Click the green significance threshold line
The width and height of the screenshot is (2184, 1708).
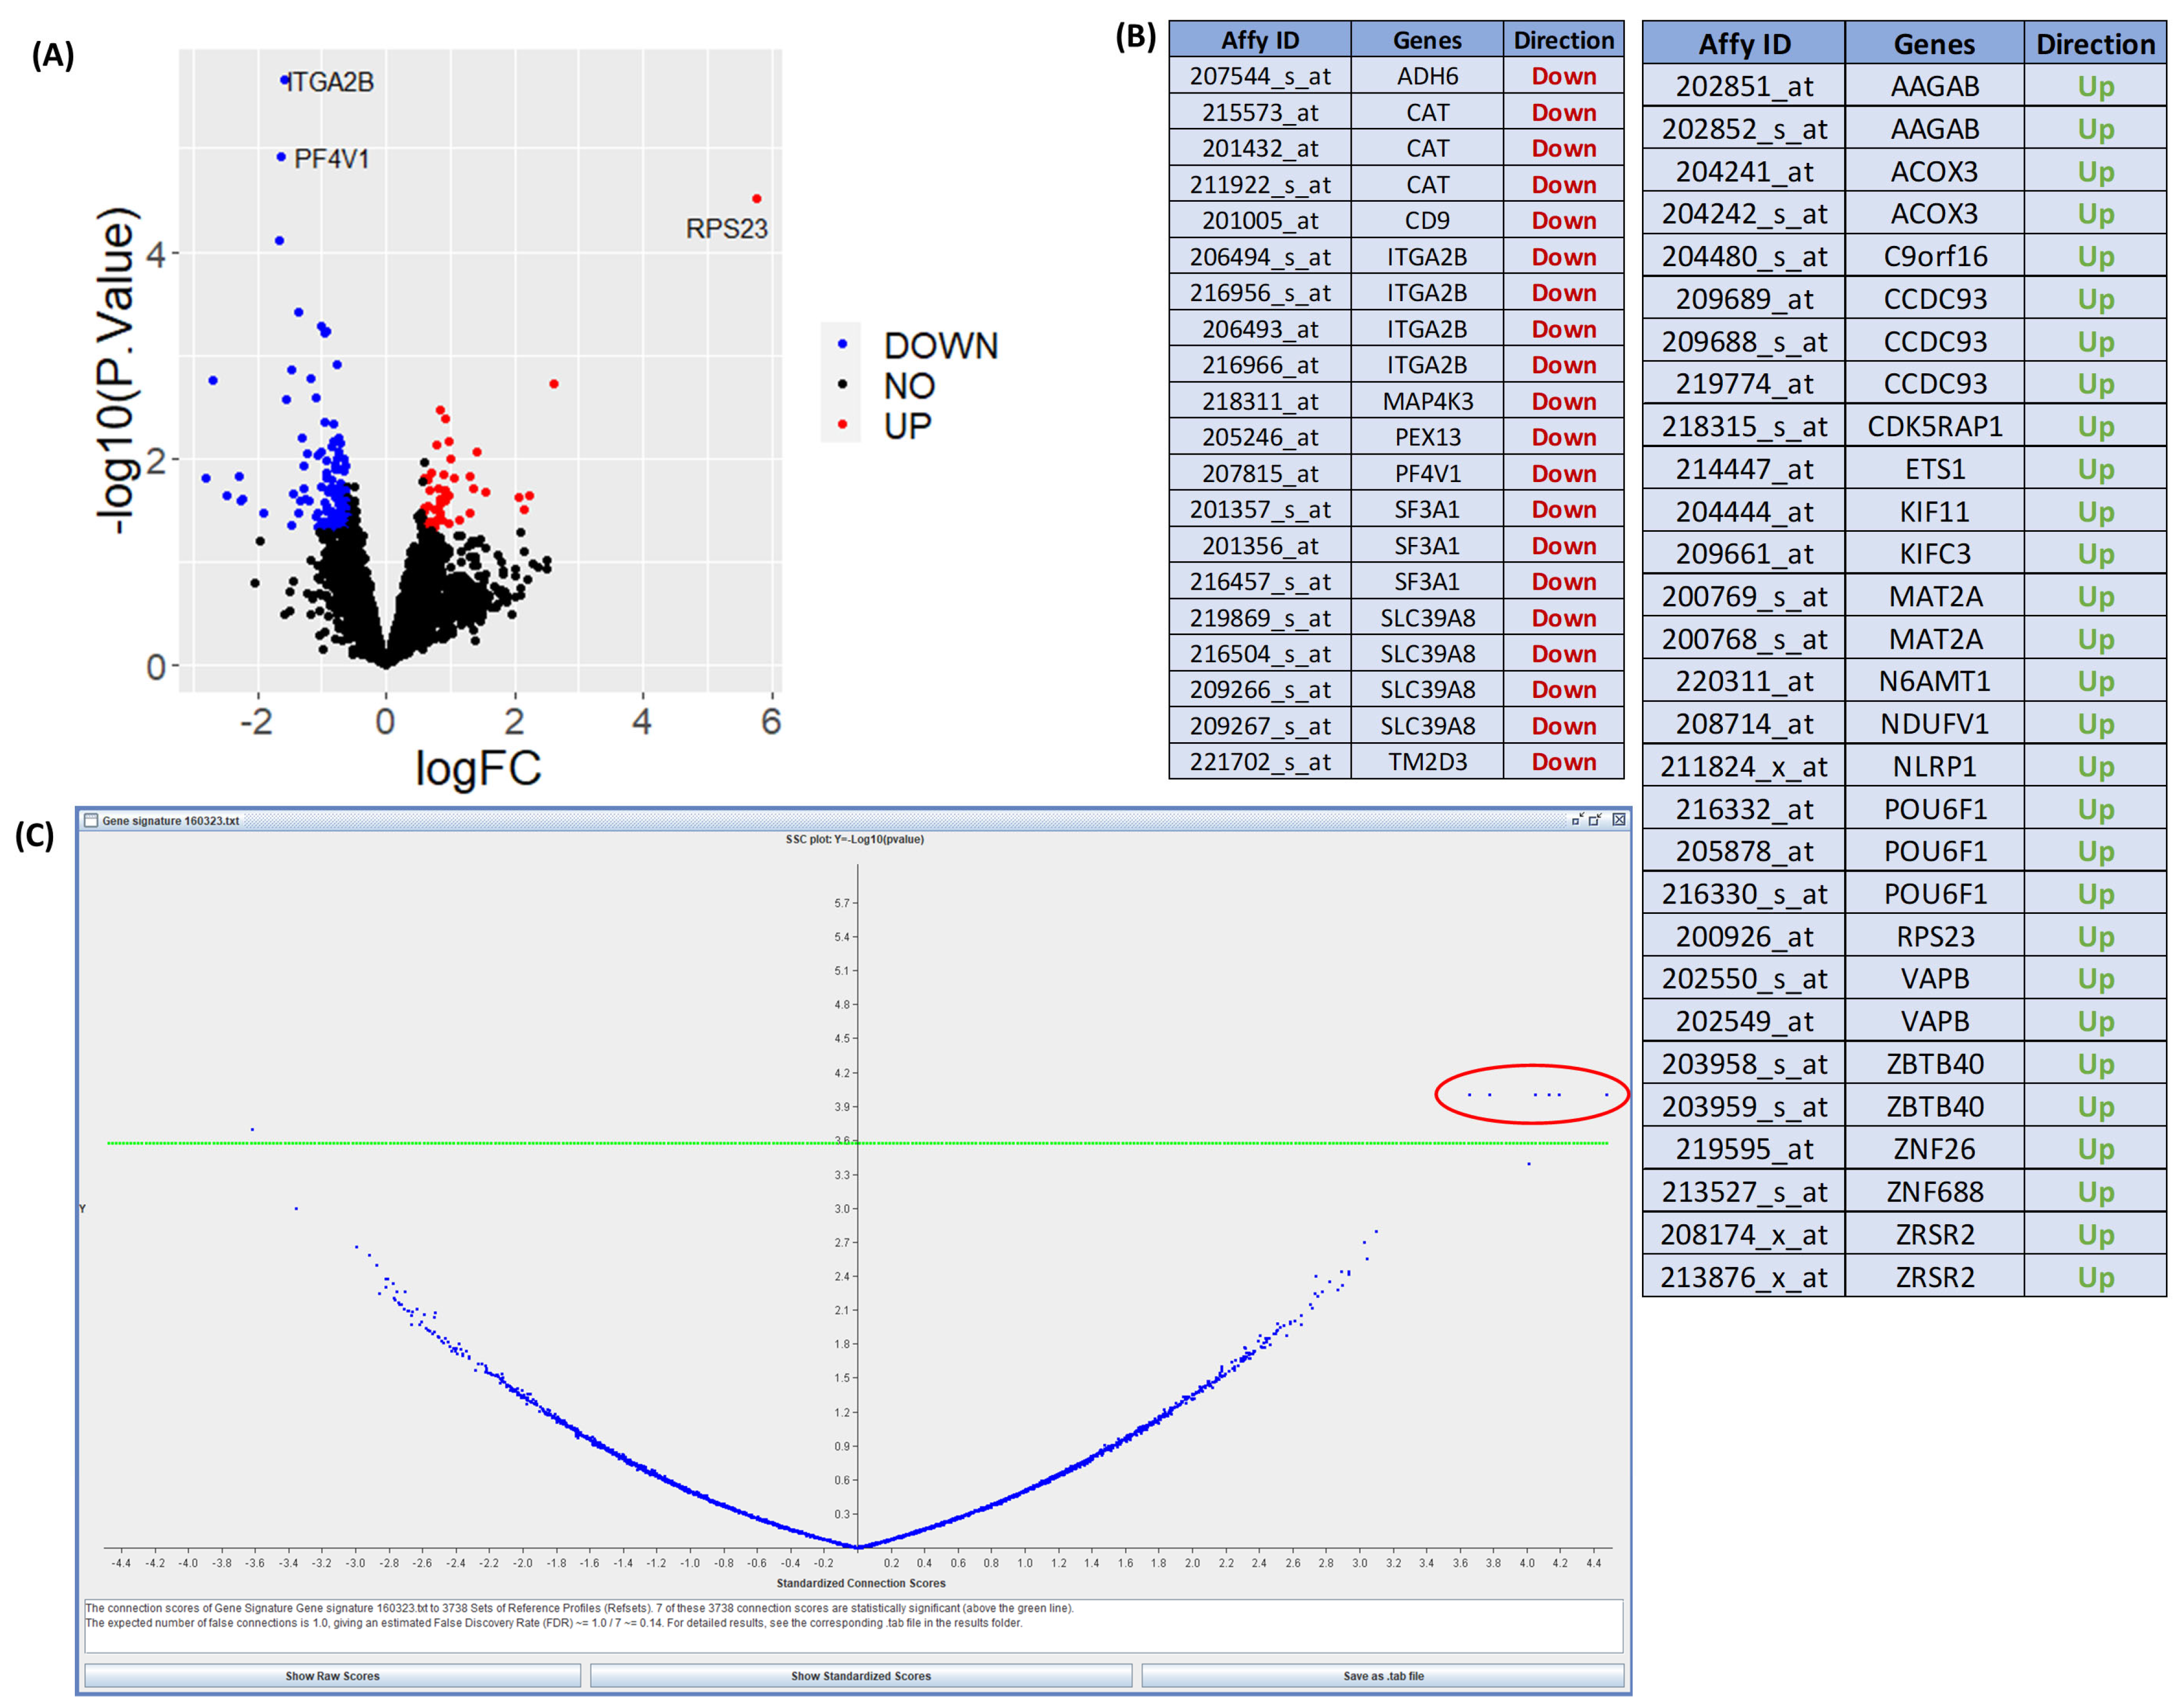tap(600, 1143)
